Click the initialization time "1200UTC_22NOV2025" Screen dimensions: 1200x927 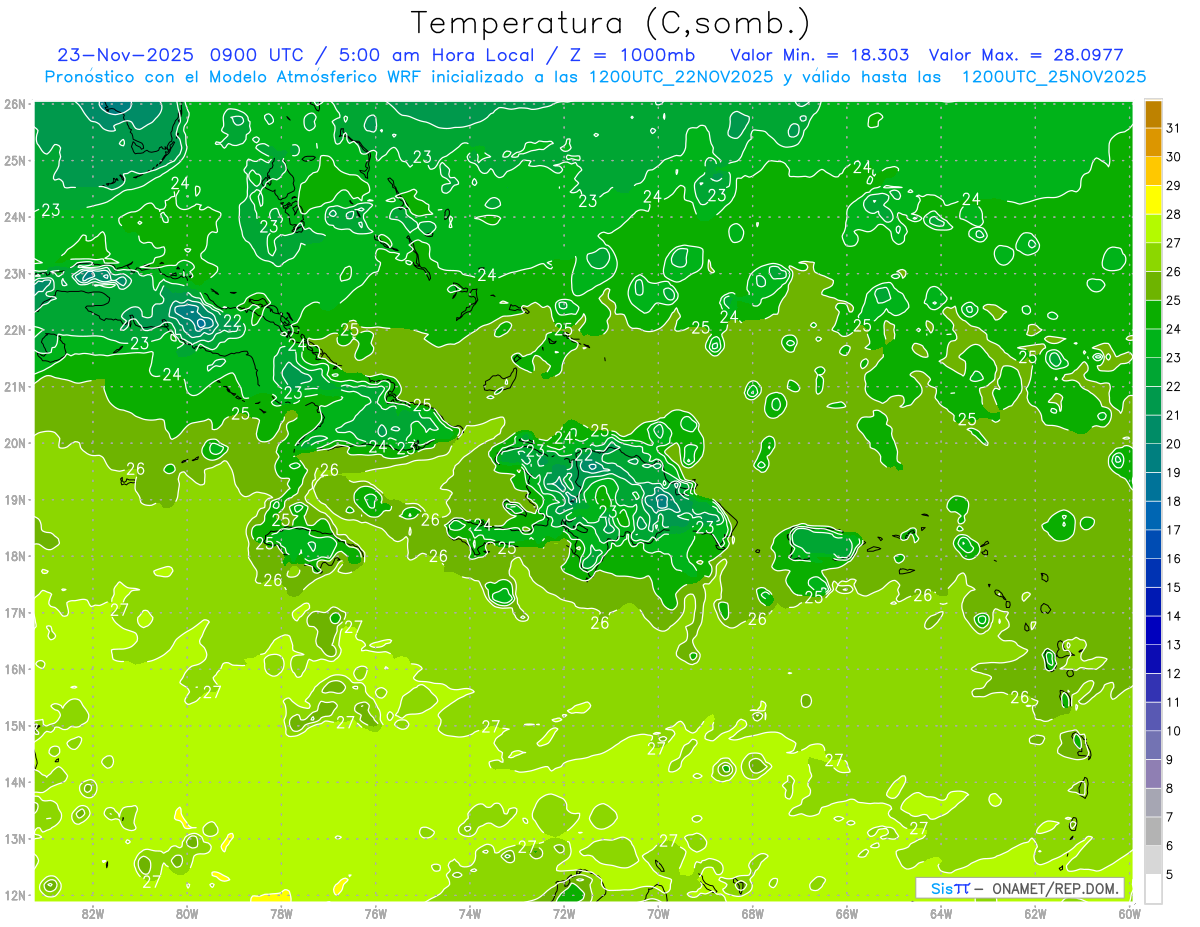click(x=681, y=77)
